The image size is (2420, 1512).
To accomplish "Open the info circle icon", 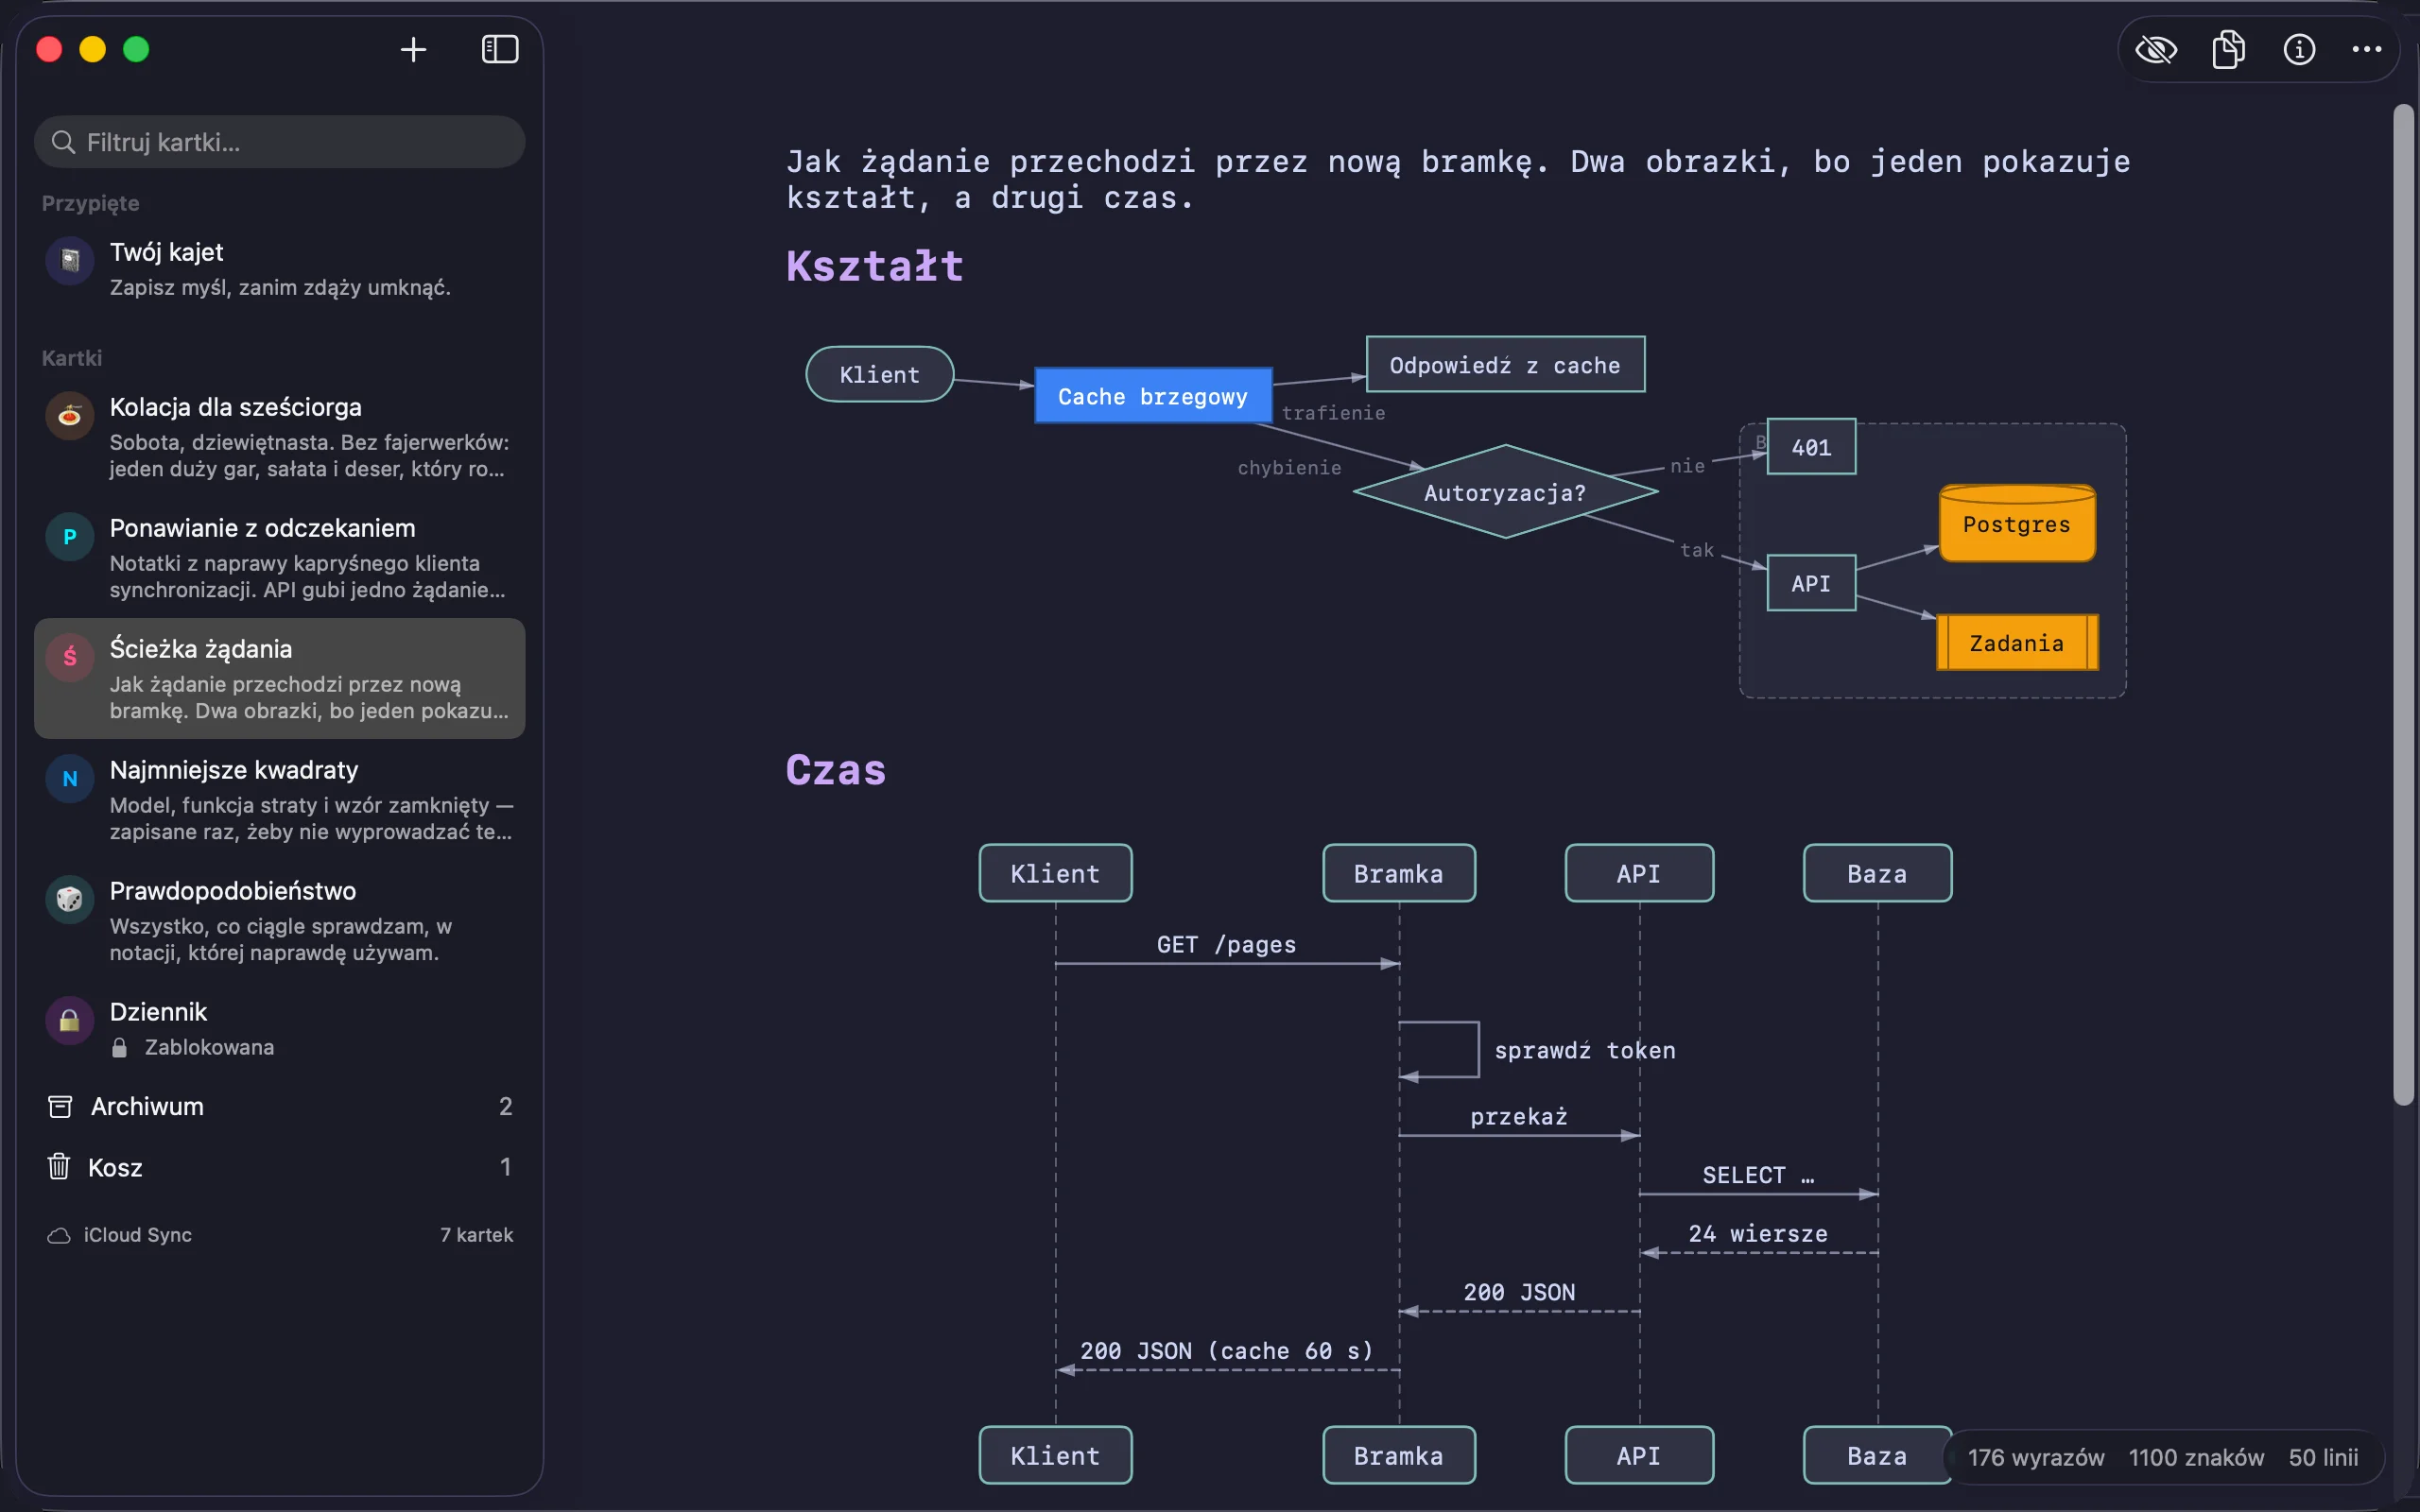I will (2299, 49).
